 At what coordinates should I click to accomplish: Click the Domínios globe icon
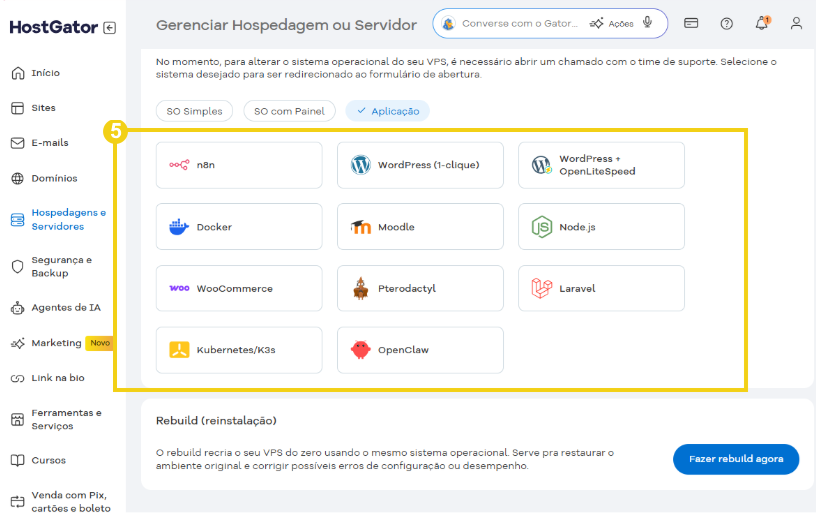click(18, 178)
